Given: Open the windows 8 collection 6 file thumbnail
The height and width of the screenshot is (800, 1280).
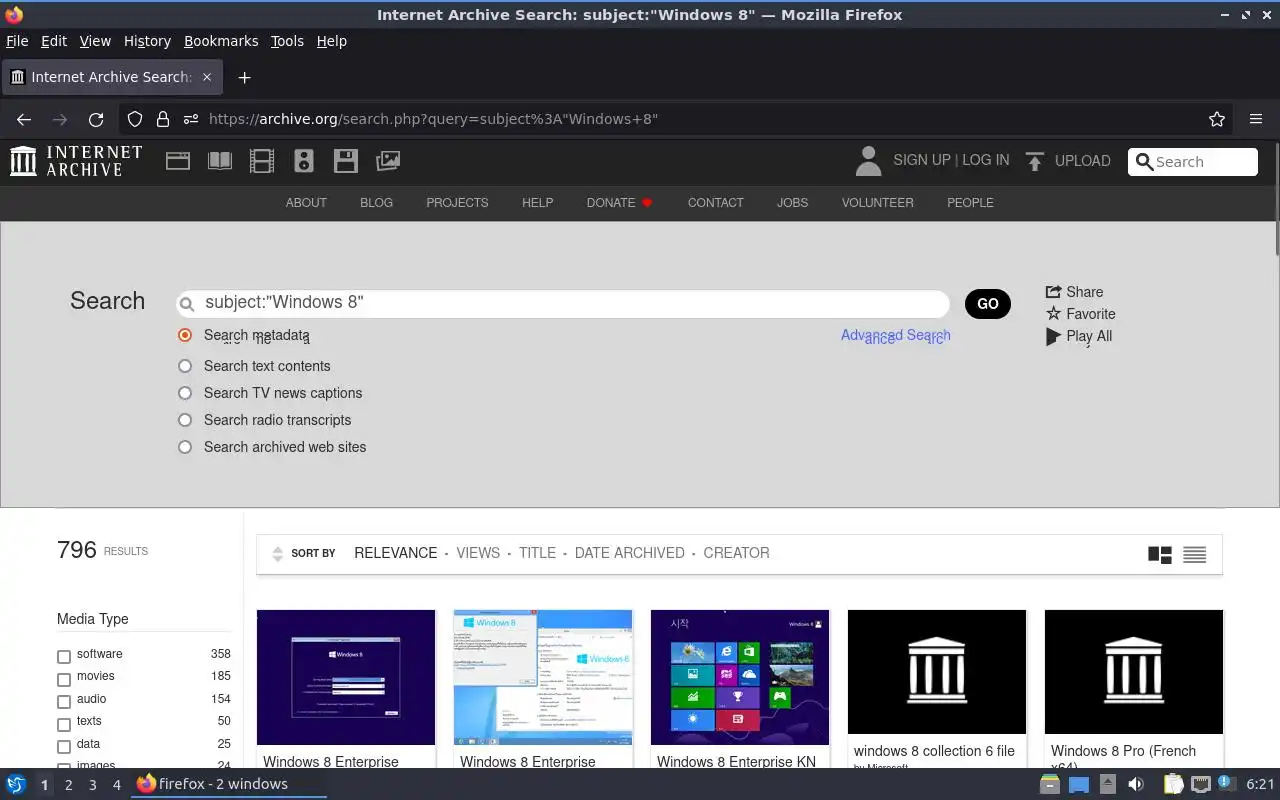Looking at the screenshot, I should [x=937, y=672].
